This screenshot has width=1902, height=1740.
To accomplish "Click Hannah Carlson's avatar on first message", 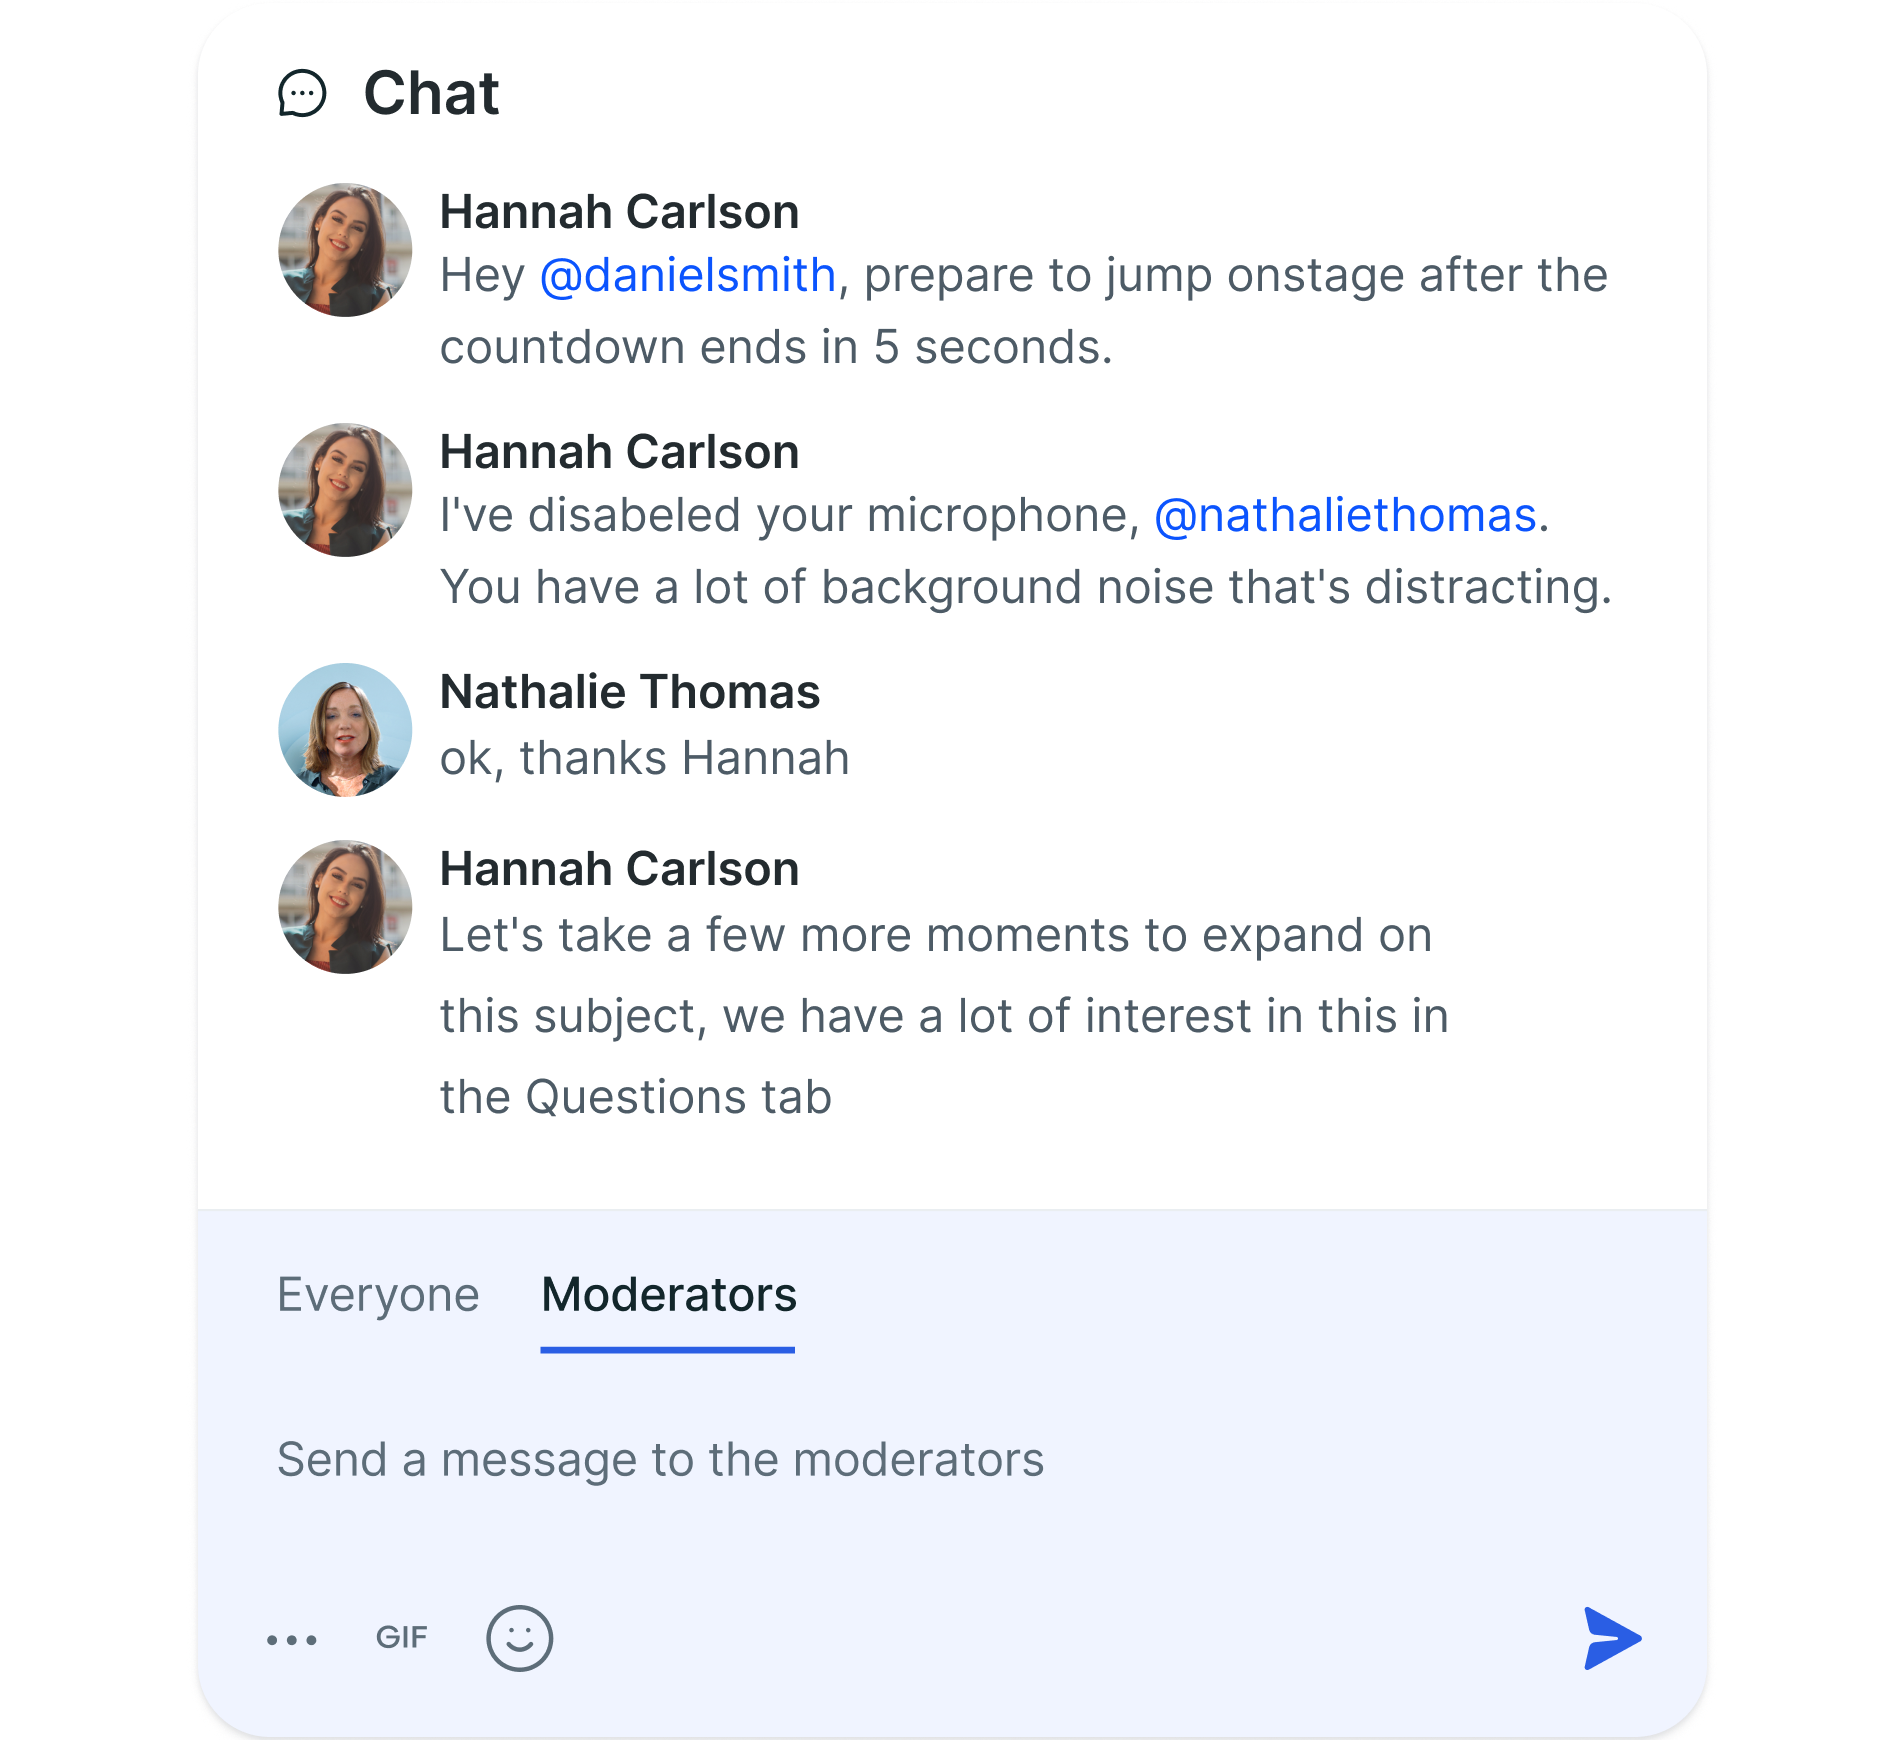I will point(345,250).
